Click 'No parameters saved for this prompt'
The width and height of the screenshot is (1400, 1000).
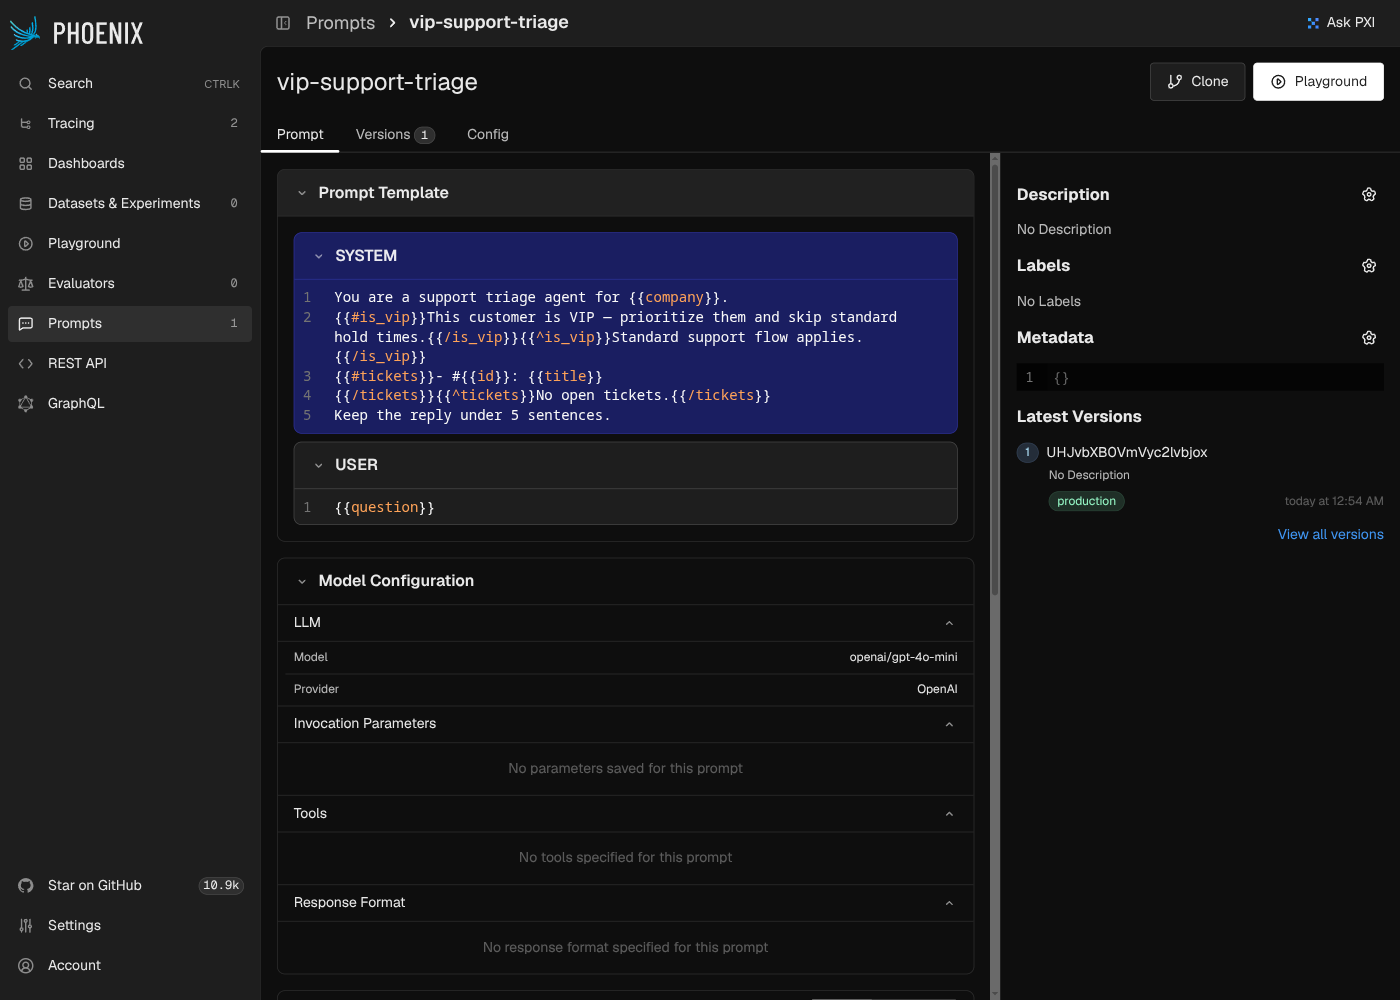coord(625,769)
